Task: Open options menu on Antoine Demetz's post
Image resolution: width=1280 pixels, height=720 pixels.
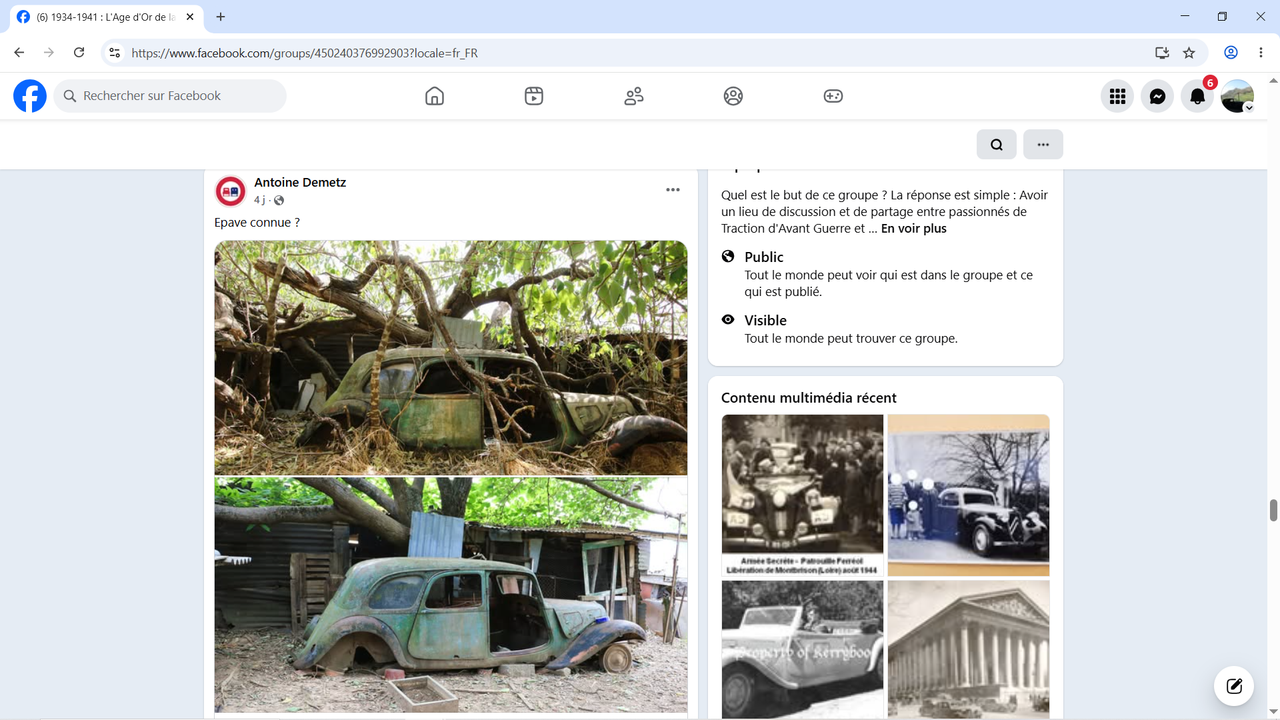Action: point(673,190)
